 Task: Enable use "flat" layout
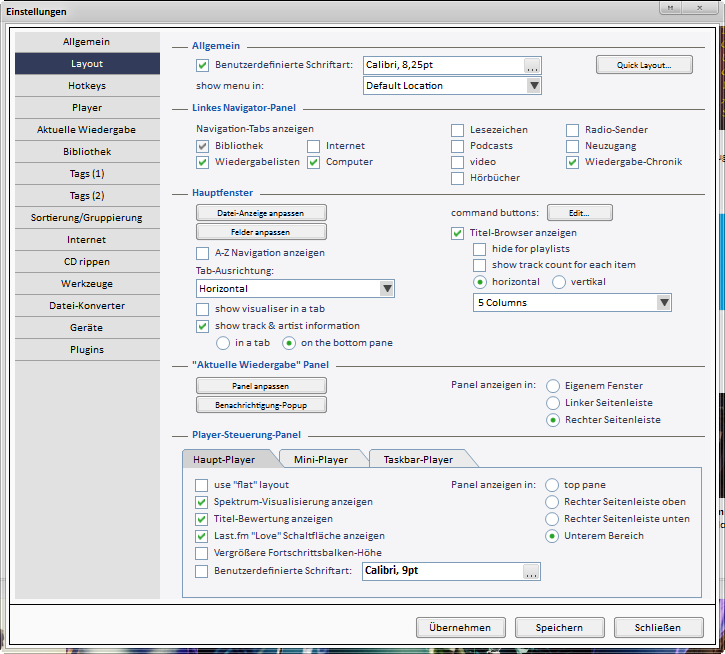pyautogui.click(x=202, y=485)
